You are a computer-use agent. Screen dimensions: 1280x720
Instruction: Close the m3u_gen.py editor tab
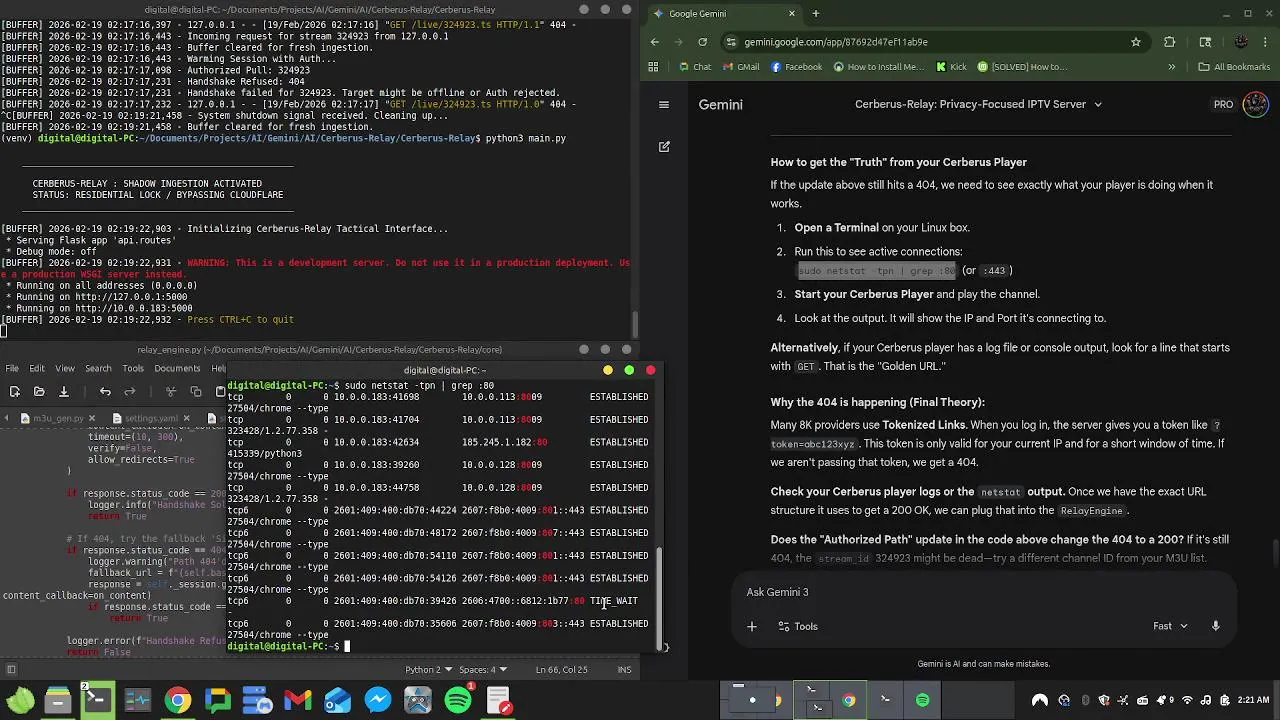tap(92, 418)
